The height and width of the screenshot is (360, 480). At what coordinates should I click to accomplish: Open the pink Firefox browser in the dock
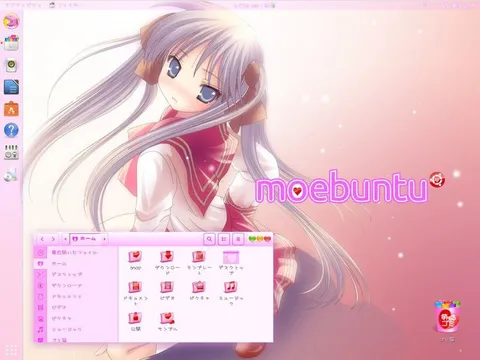click(11, 21)
